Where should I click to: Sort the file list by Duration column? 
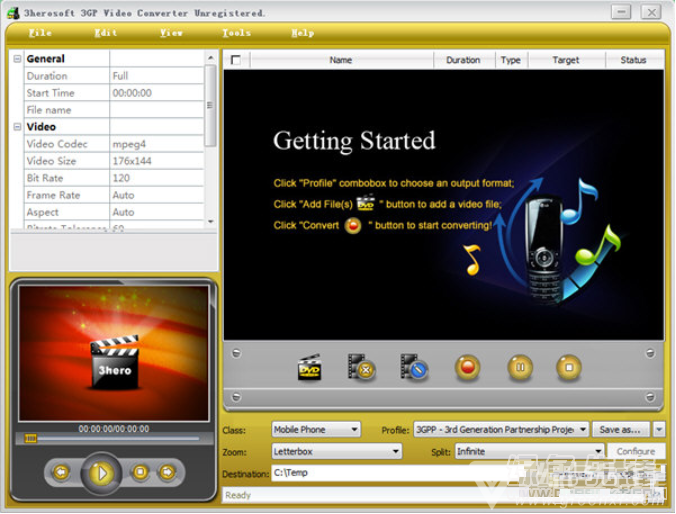coord(463,60)
